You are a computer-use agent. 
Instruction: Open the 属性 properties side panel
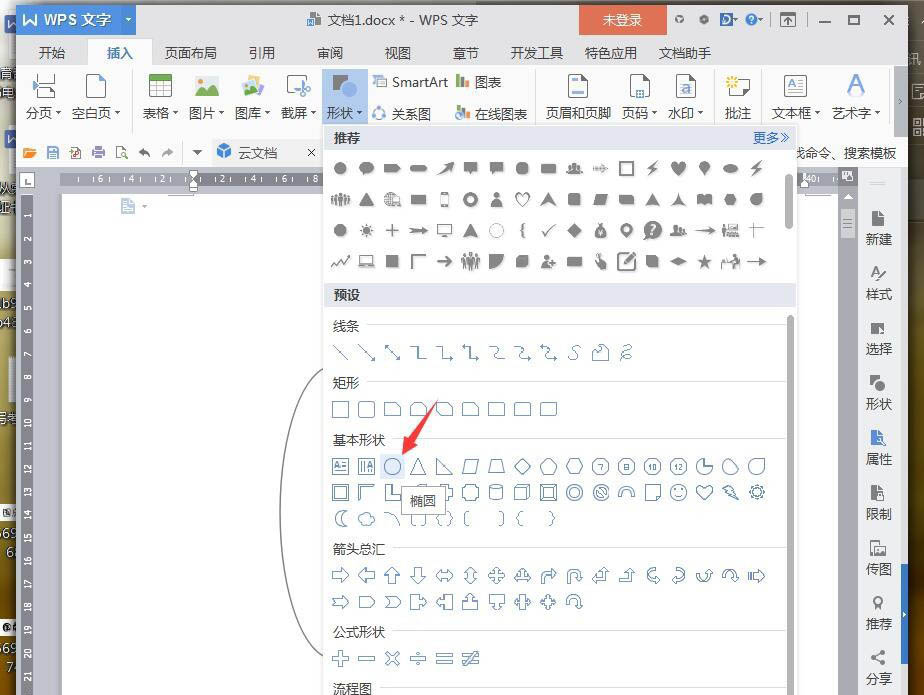point(878,448)
